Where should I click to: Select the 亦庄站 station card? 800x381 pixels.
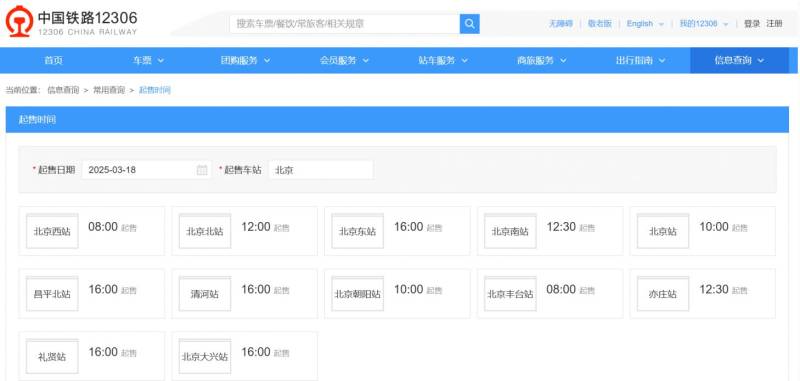pyautogui.click(x=703, y=294)
